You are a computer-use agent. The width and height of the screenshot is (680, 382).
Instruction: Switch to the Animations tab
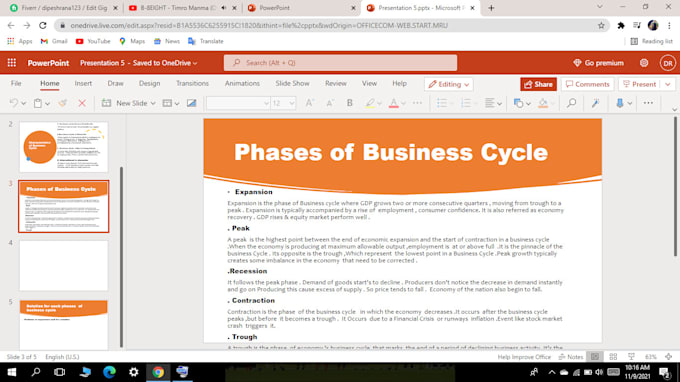coord(242,83)
